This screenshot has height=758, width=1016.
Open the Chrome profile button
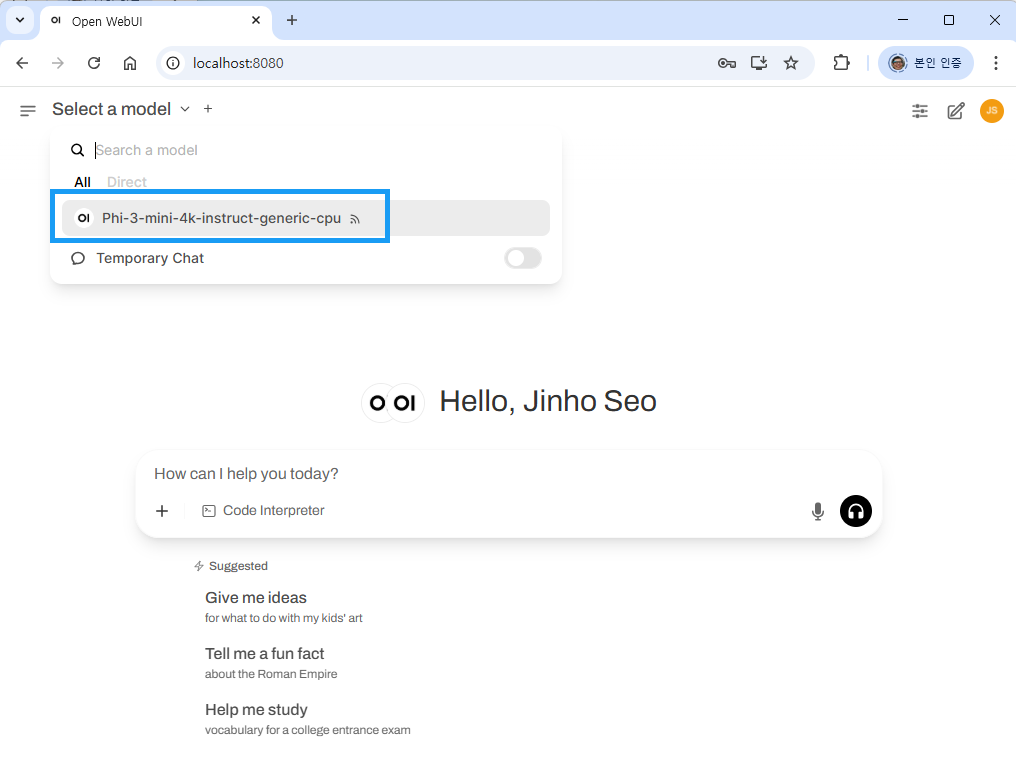(925, 63)
